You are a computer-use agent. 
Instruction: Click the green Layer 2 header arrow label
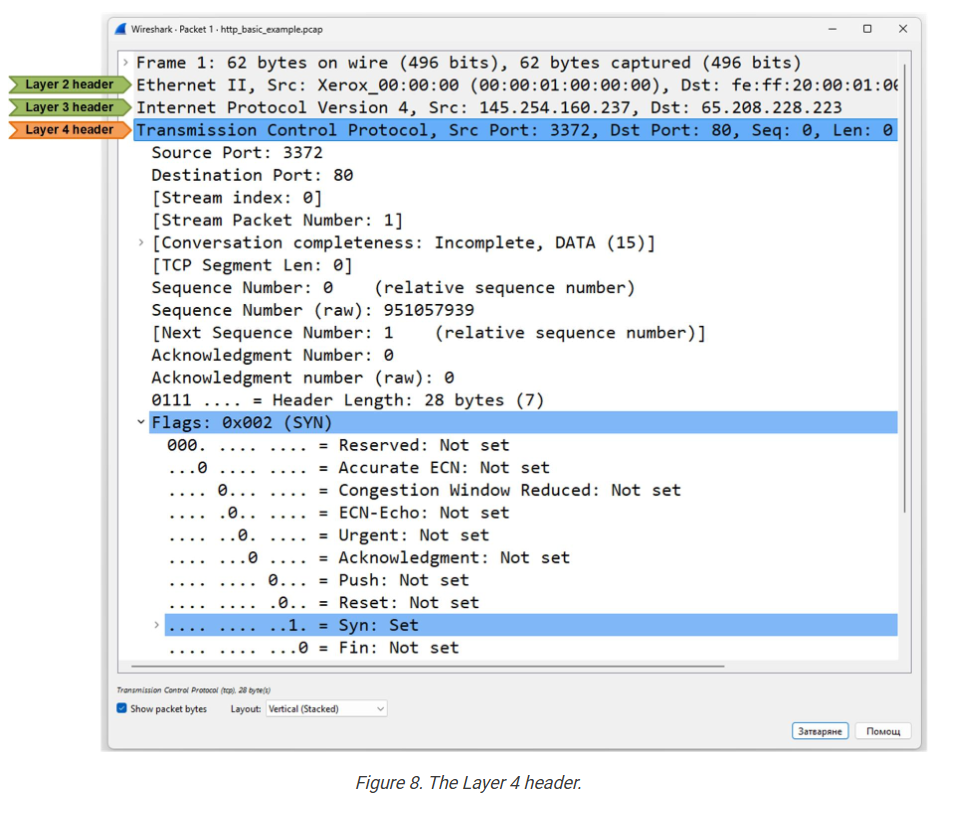click(69, 85)
